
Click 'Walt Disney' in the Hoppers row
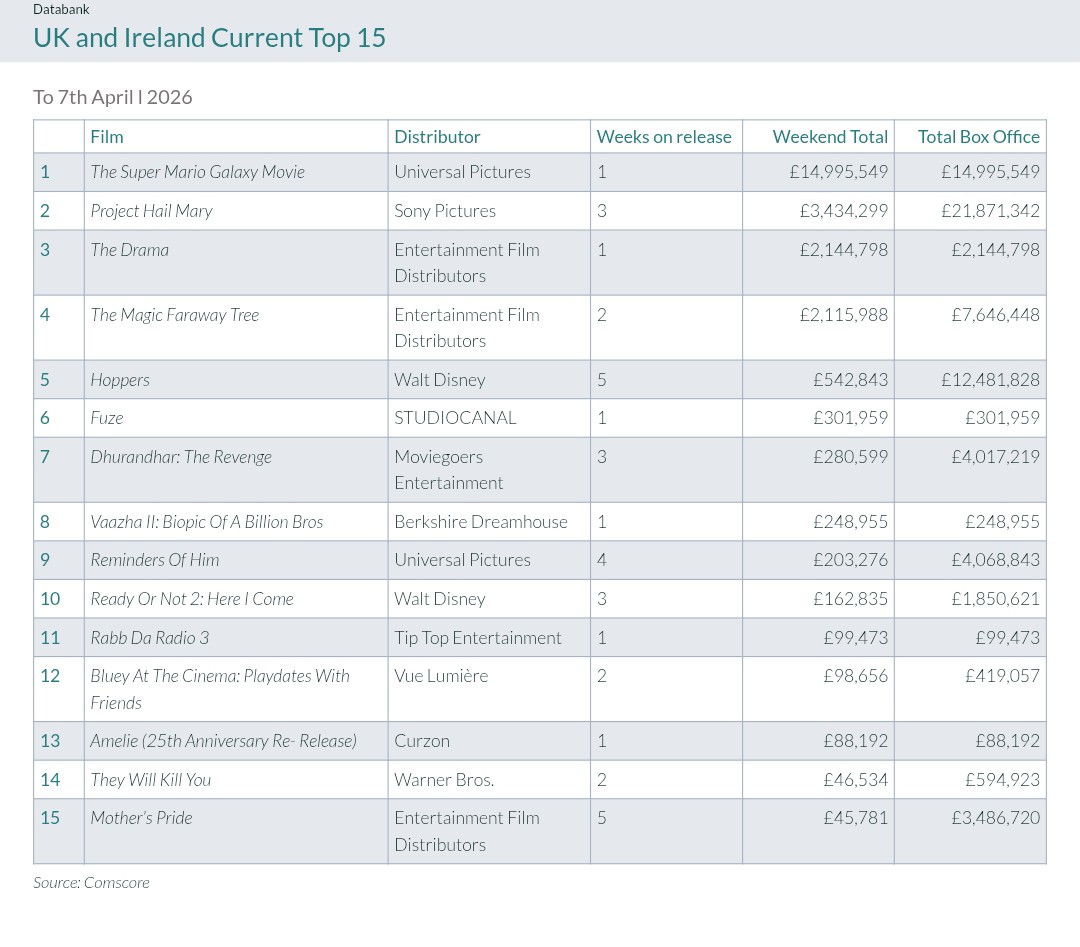(x=439, y=380)
